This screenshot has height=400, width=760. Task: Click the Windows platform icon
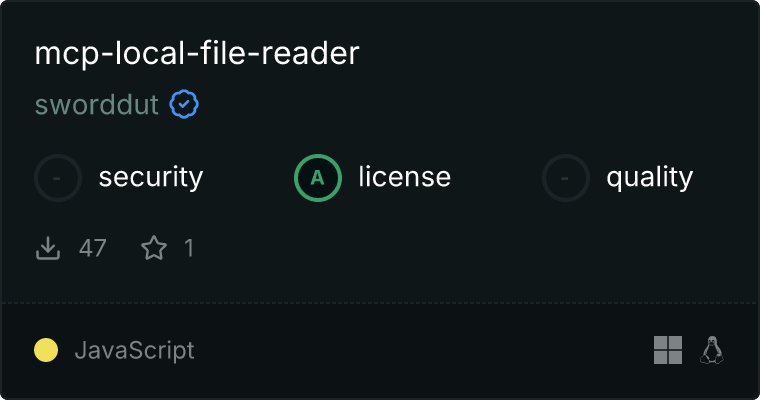668,350
